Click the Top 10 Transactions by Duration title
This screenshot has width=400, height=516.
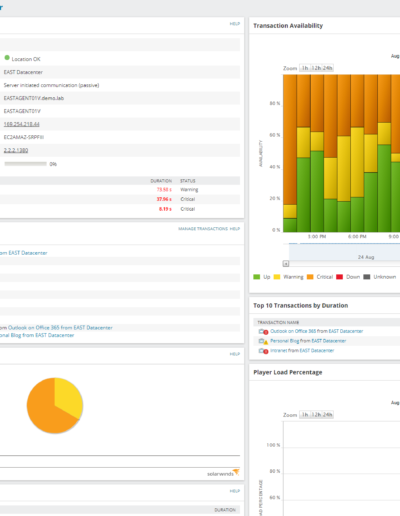point(301,305)
